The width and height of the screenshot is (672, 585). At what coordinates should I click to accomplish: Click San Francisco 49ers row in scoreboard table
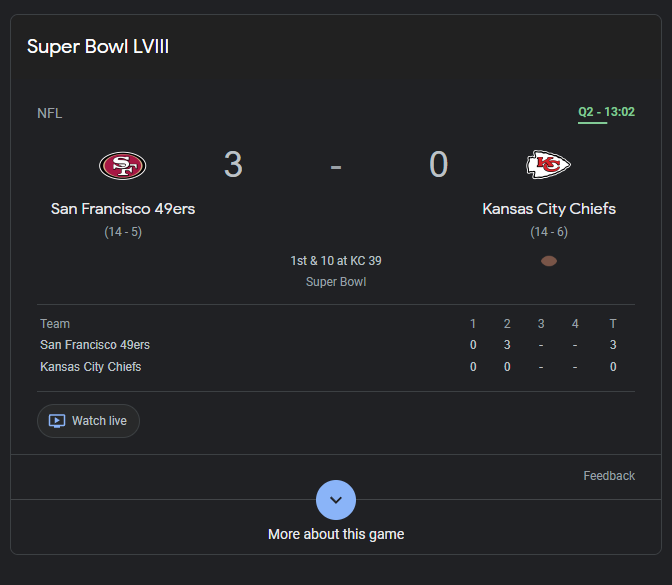95,345
